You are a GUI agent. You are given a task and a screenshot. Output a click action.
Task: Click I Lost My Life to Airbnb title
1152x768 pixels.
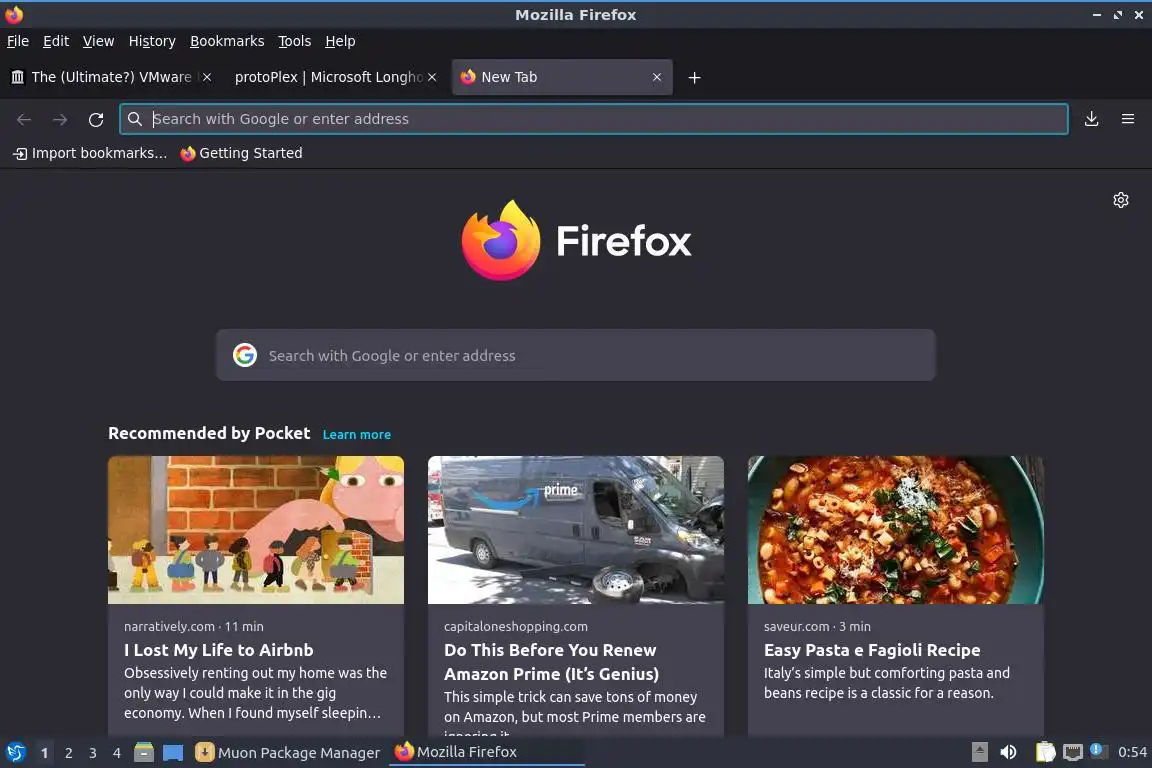tap(219, 650)
